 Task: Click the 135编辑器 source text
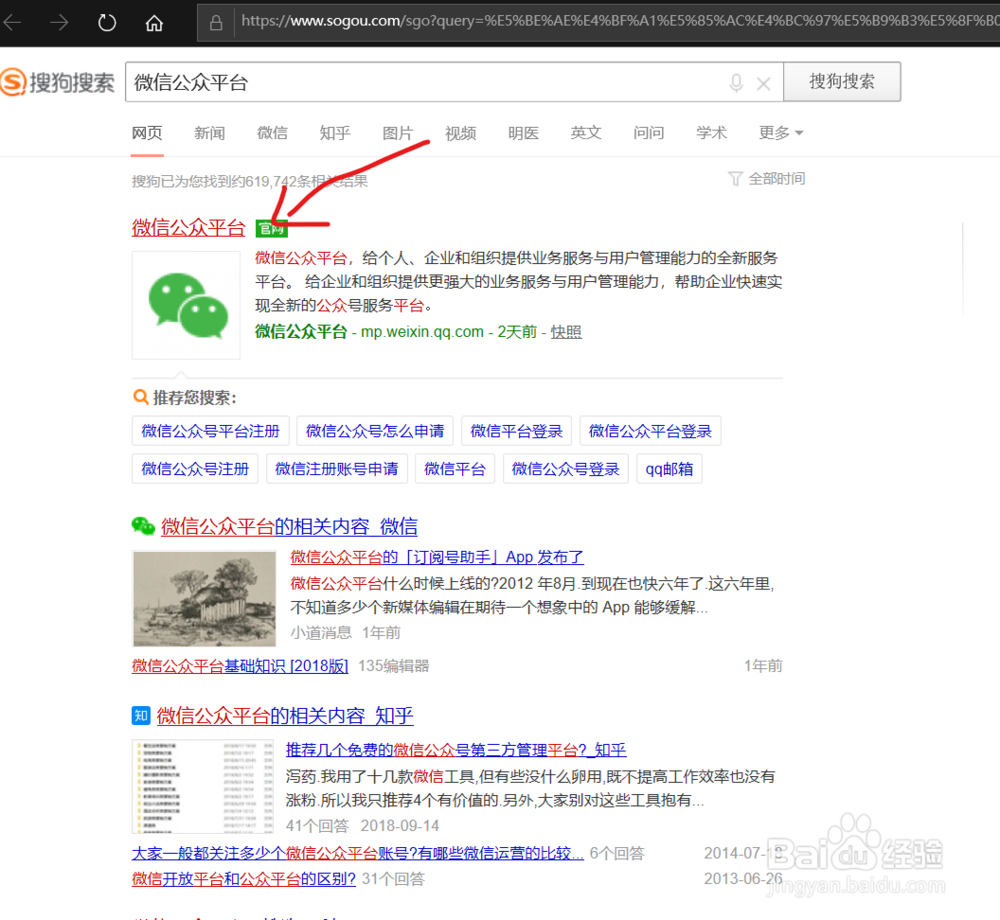[393, 666]
